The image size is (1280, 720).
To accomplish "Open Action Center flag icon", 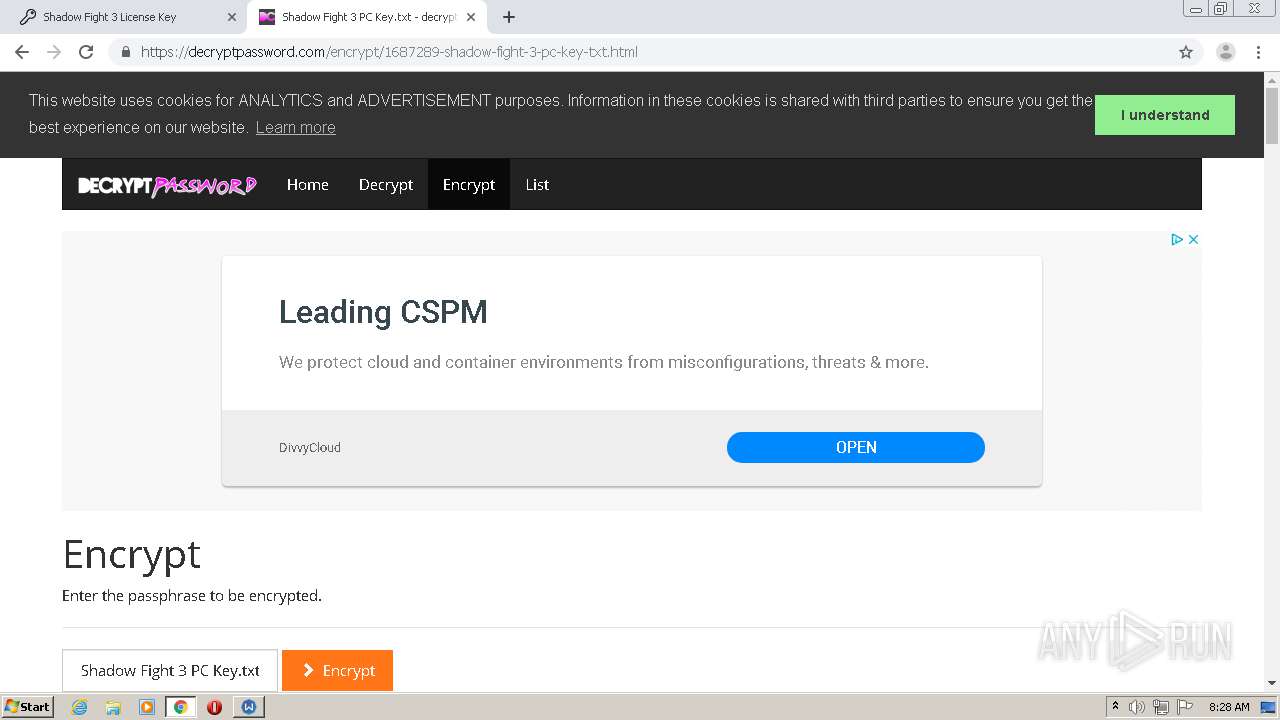I will (1185, 707).
